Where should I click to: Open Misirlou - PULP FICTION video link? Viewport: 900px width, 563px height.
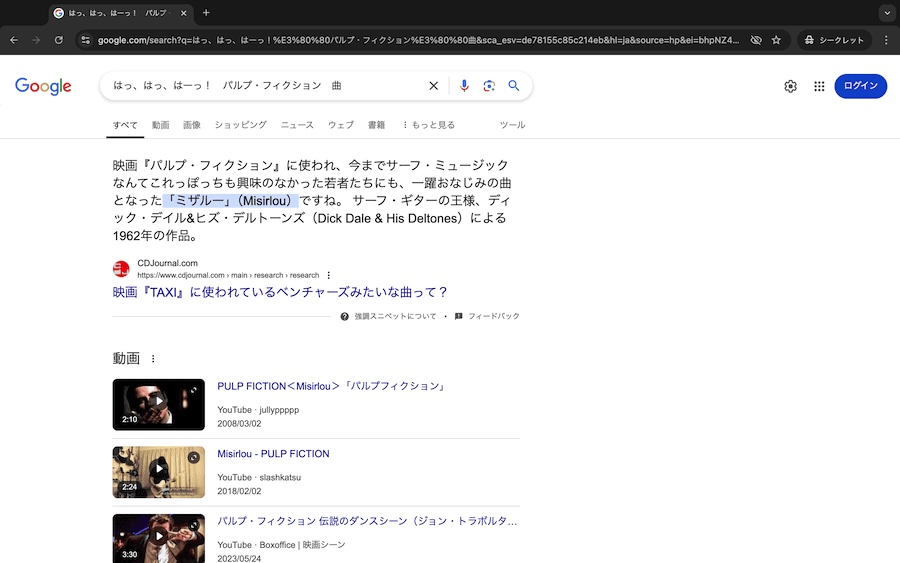(273, 454)
